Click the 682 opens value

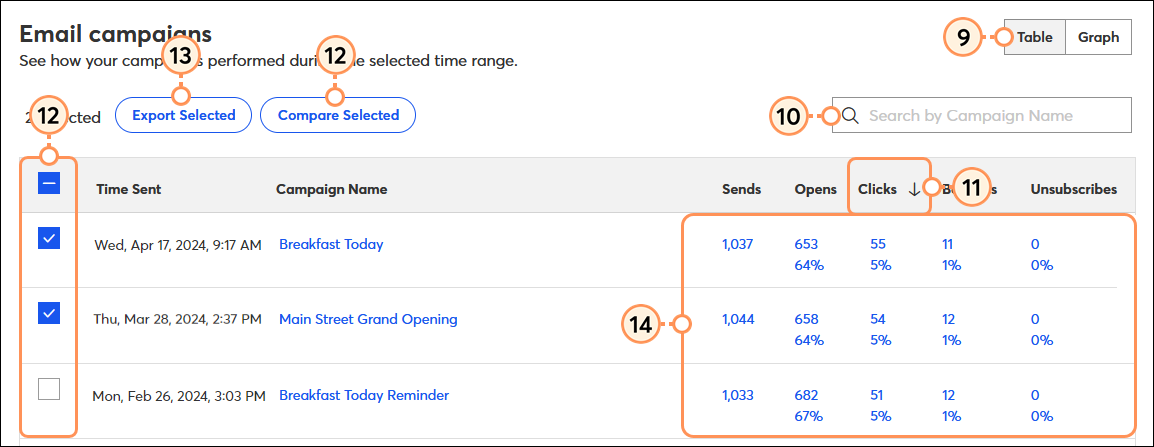(x=807, y=395)
